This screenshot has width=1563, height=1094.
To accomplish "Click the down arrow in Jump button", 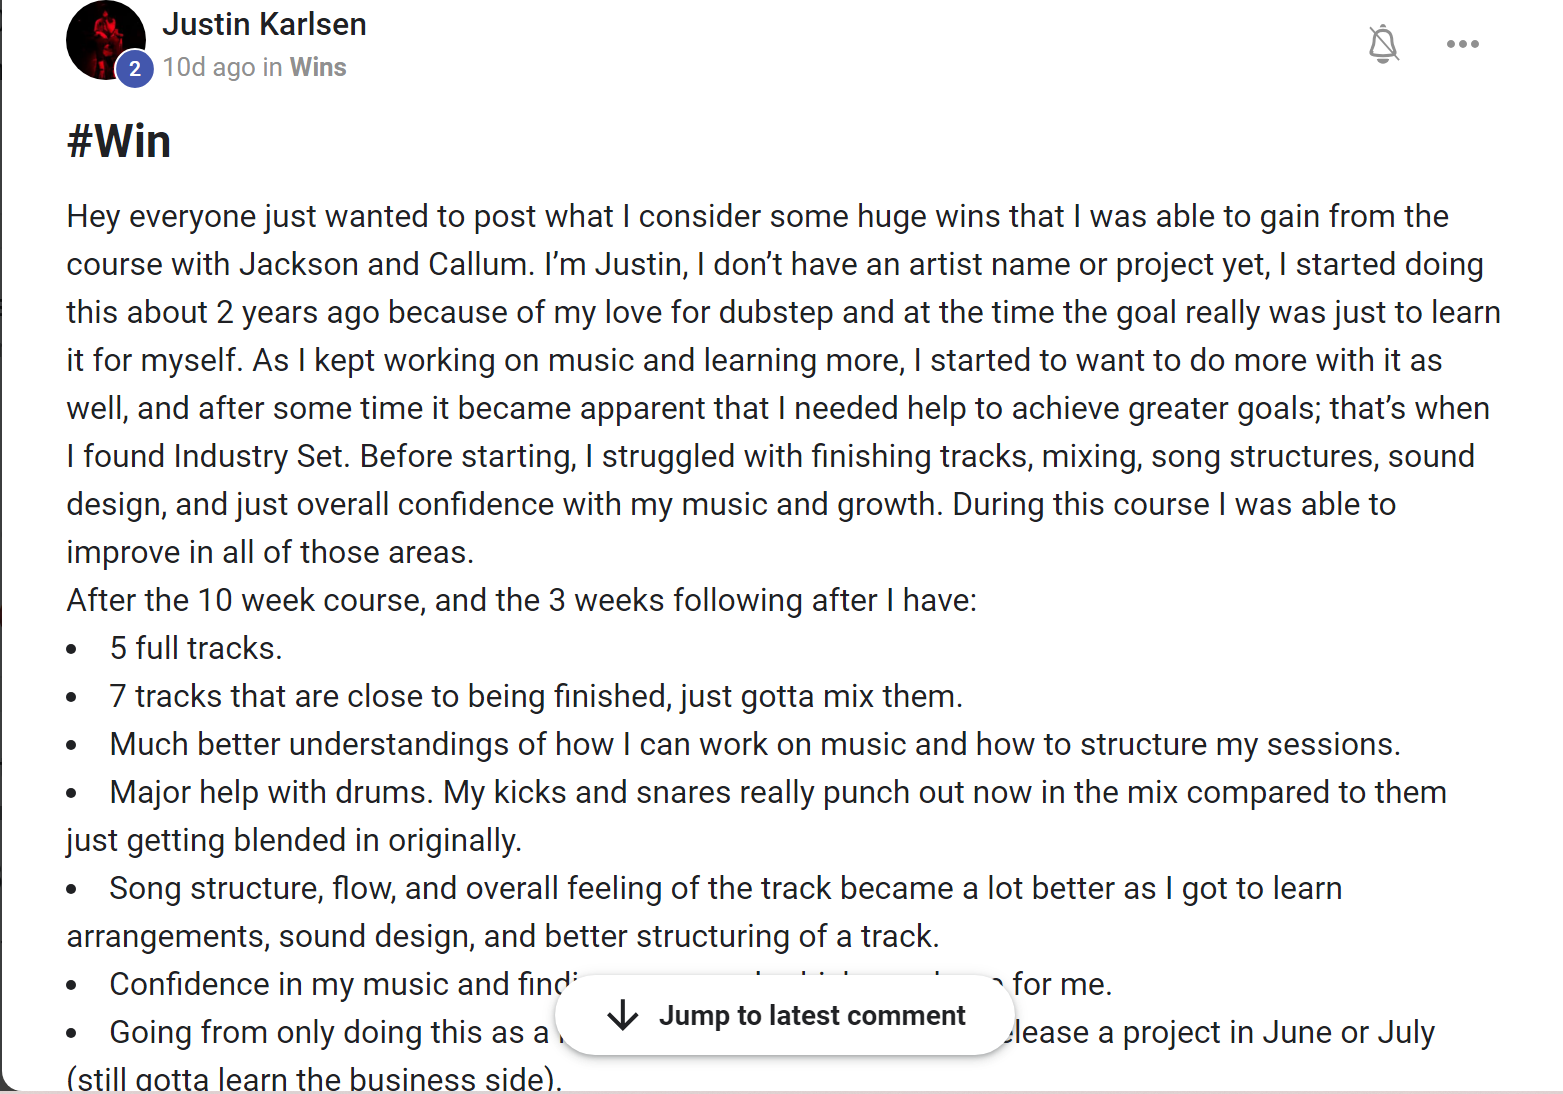I will [623, 1015].
